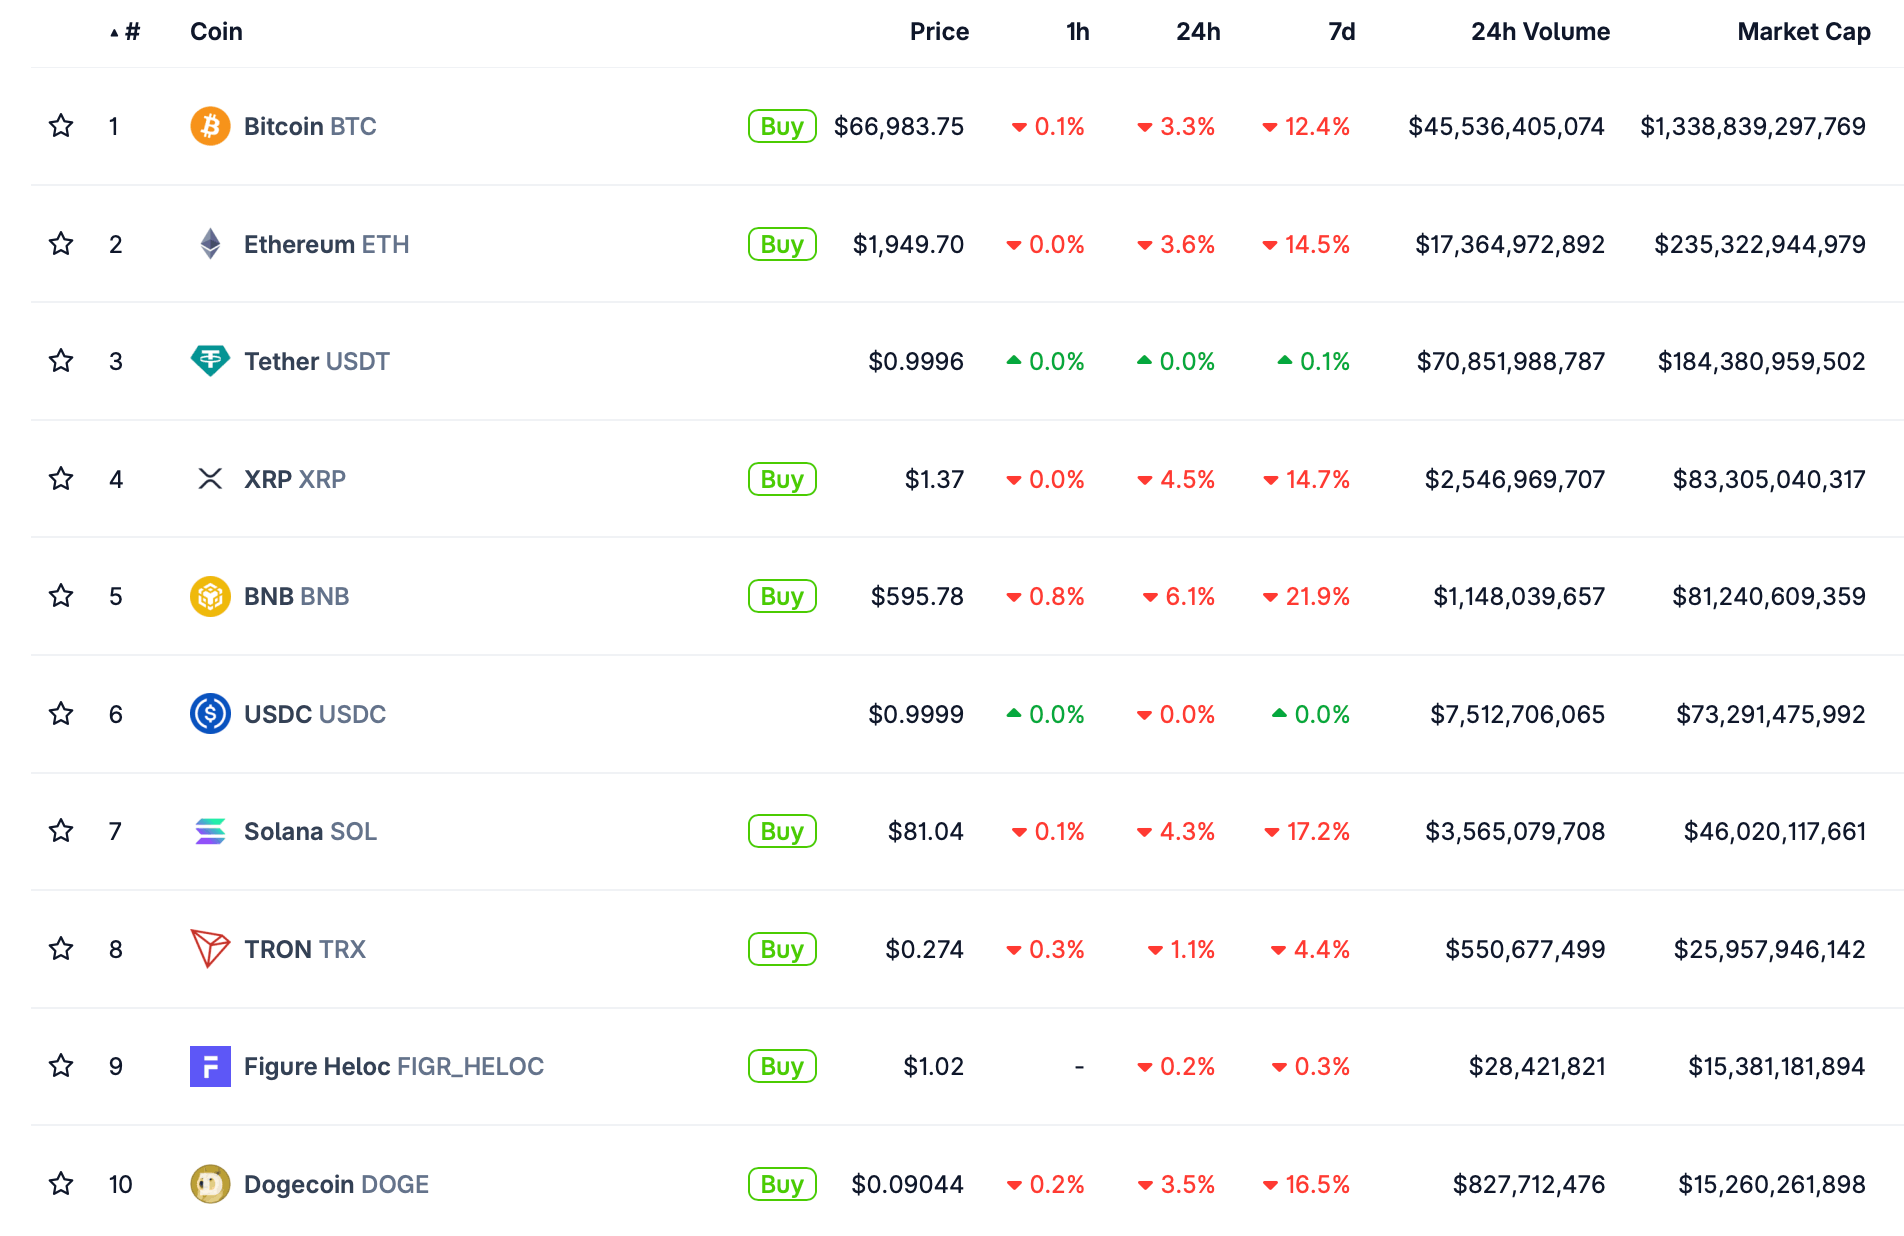Toggle the favorite star for Solana
The height and width of the screenshot is (1236, 1904).
pyautogui.click(x=61, y=831)
